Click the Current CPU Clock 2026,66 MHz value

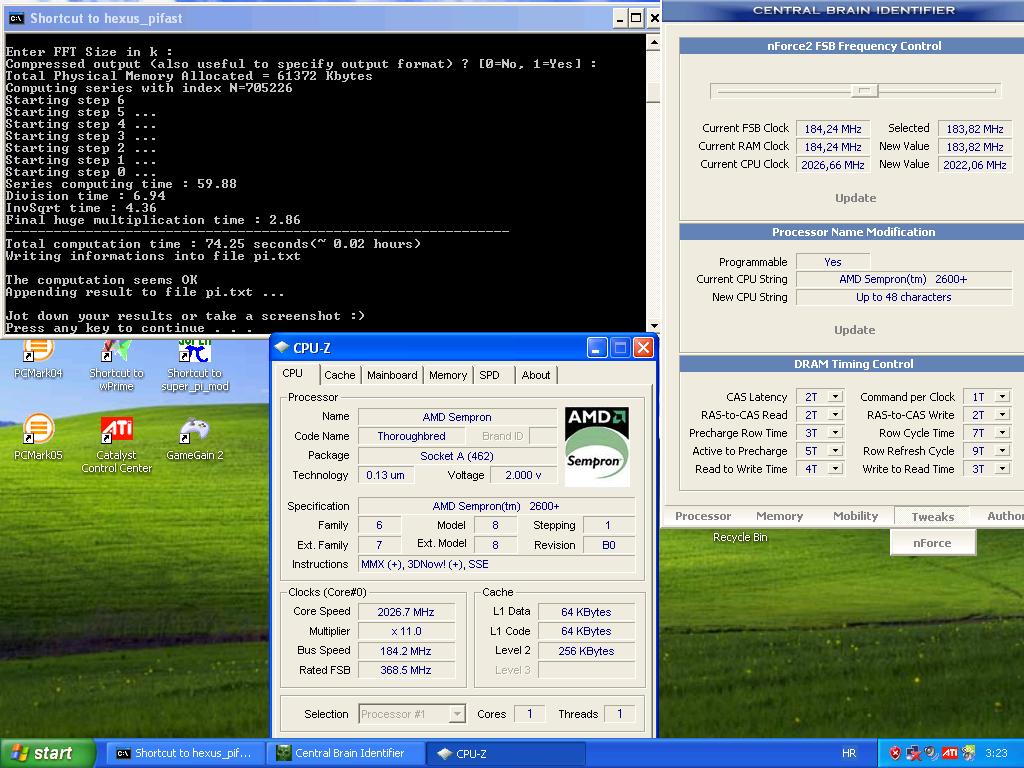coord(833,165)
